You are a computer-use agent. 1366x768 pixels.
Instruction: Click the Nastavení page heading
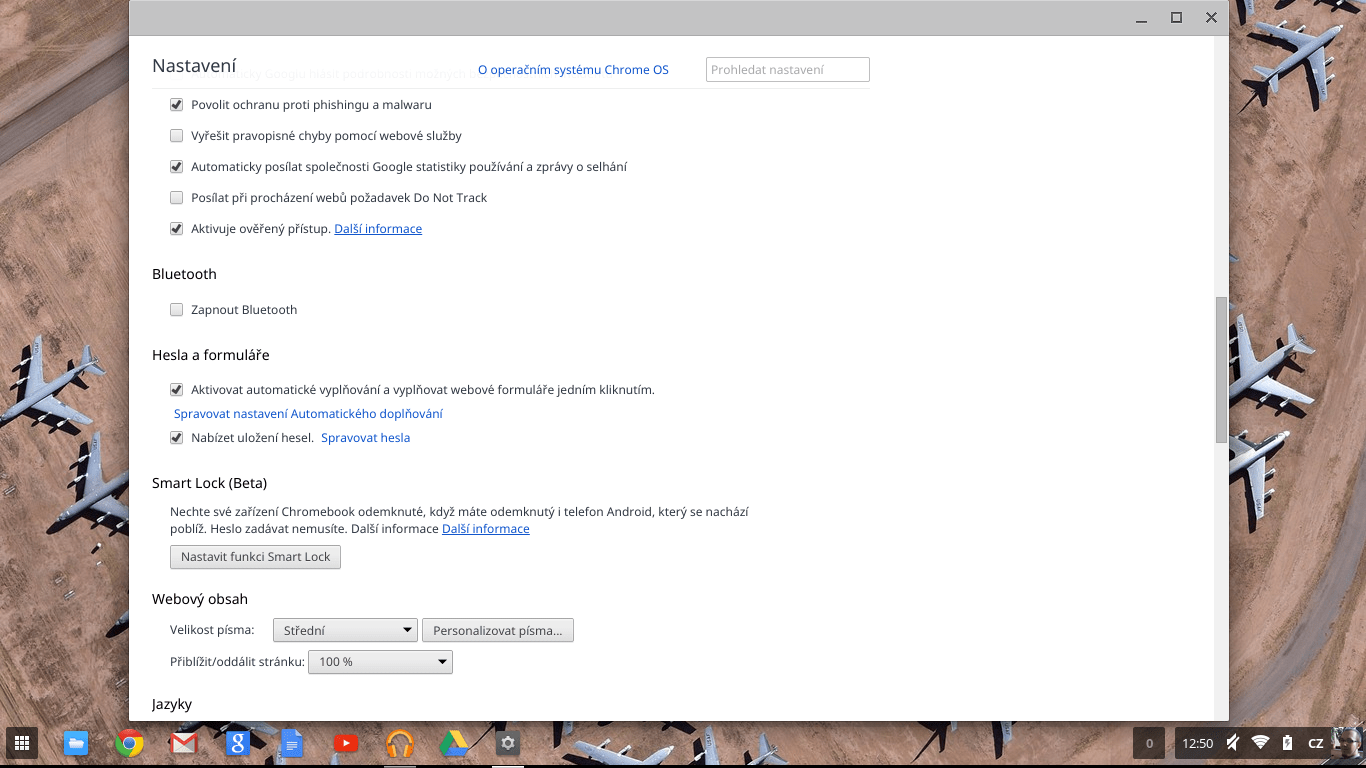click(x=194, y=66)
